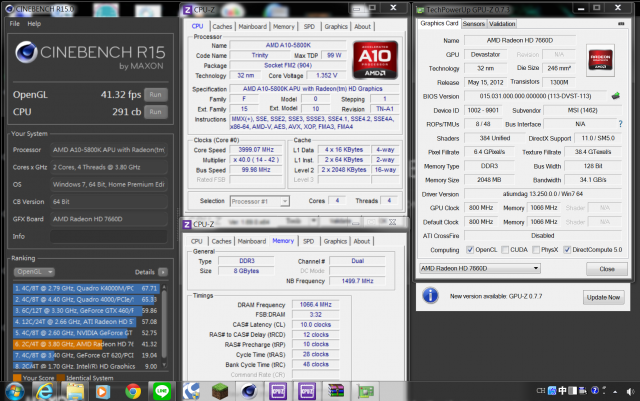Switch to Cinebench taskbar icon
This screenshot has height=401, width=640.
point(249,392)
